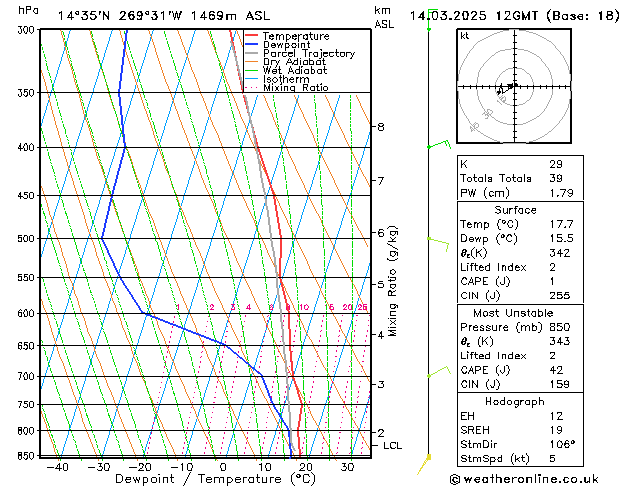Click the 700 pressure level label
The image size is (629, 486).
pyautogui.click(x=28, y=376)
